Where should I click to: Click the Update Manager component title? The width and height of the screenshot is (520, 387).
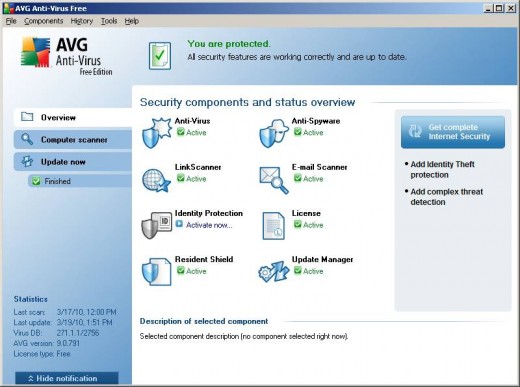(323, 259)
